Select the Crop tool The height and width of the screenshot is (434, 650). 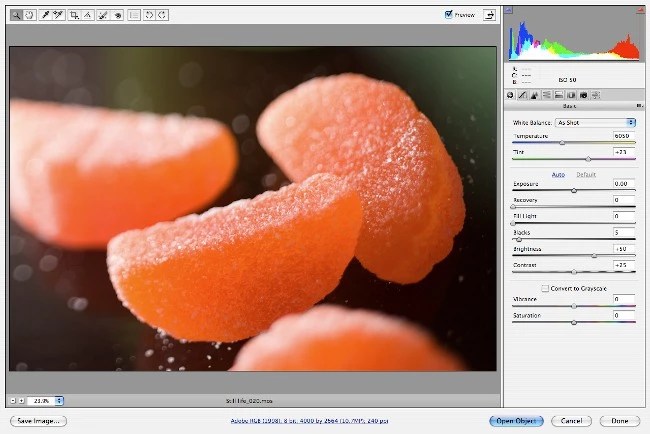pyautogui.click(x=74, y=15)
